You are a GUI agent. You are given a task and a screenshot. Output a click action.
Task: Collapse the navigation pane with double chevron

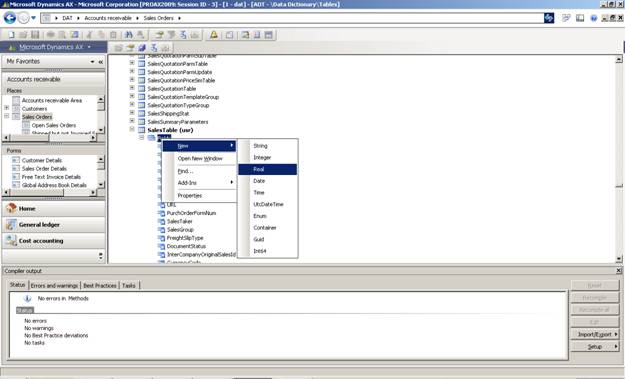101,62
